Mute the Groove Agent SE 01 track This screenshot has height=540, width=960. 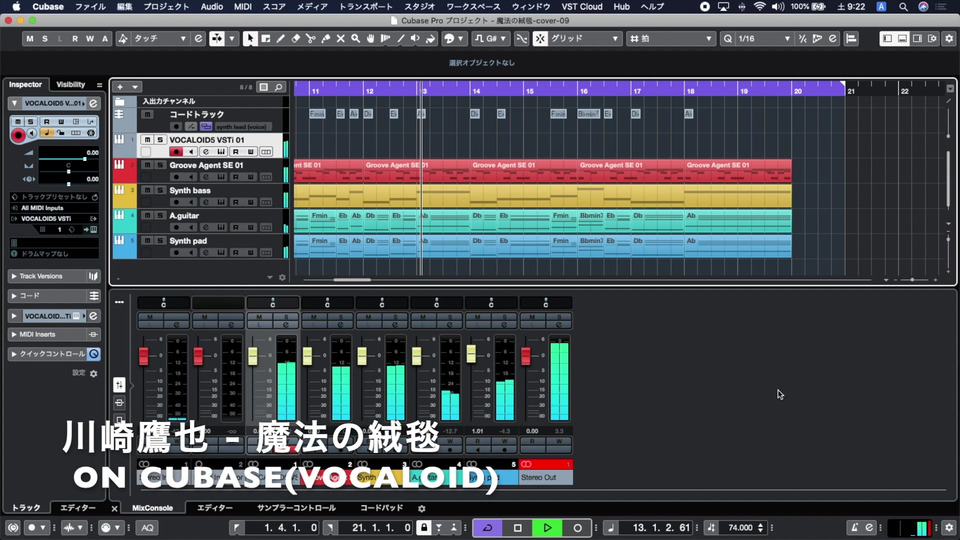(148, 165)
